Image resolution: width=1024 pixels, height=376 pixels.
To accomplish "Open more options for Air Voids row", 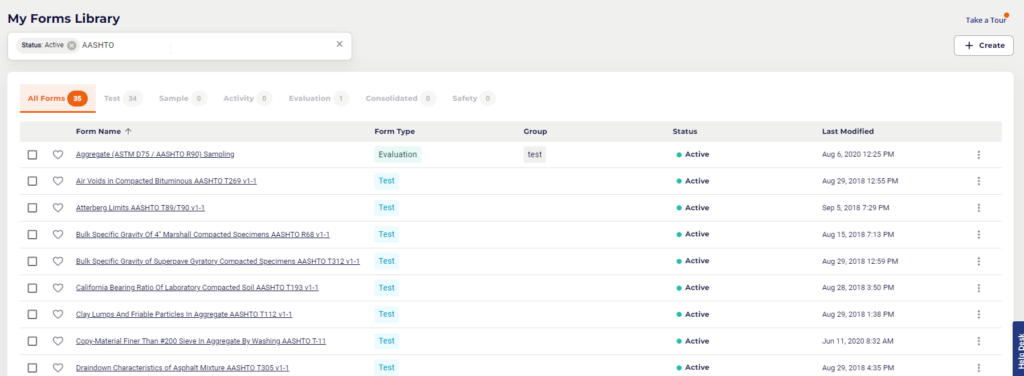I will [x=978, y=181].
